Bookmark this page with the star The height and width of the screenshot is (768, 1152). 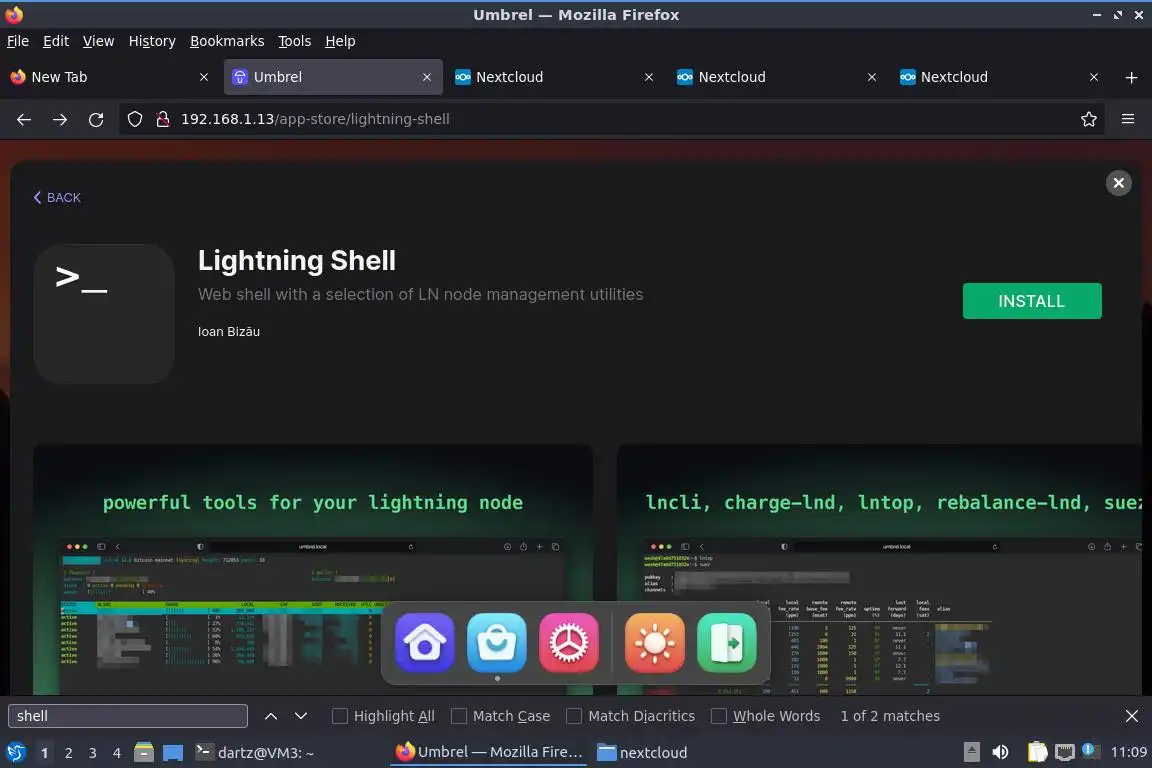tap(1089, 119)
